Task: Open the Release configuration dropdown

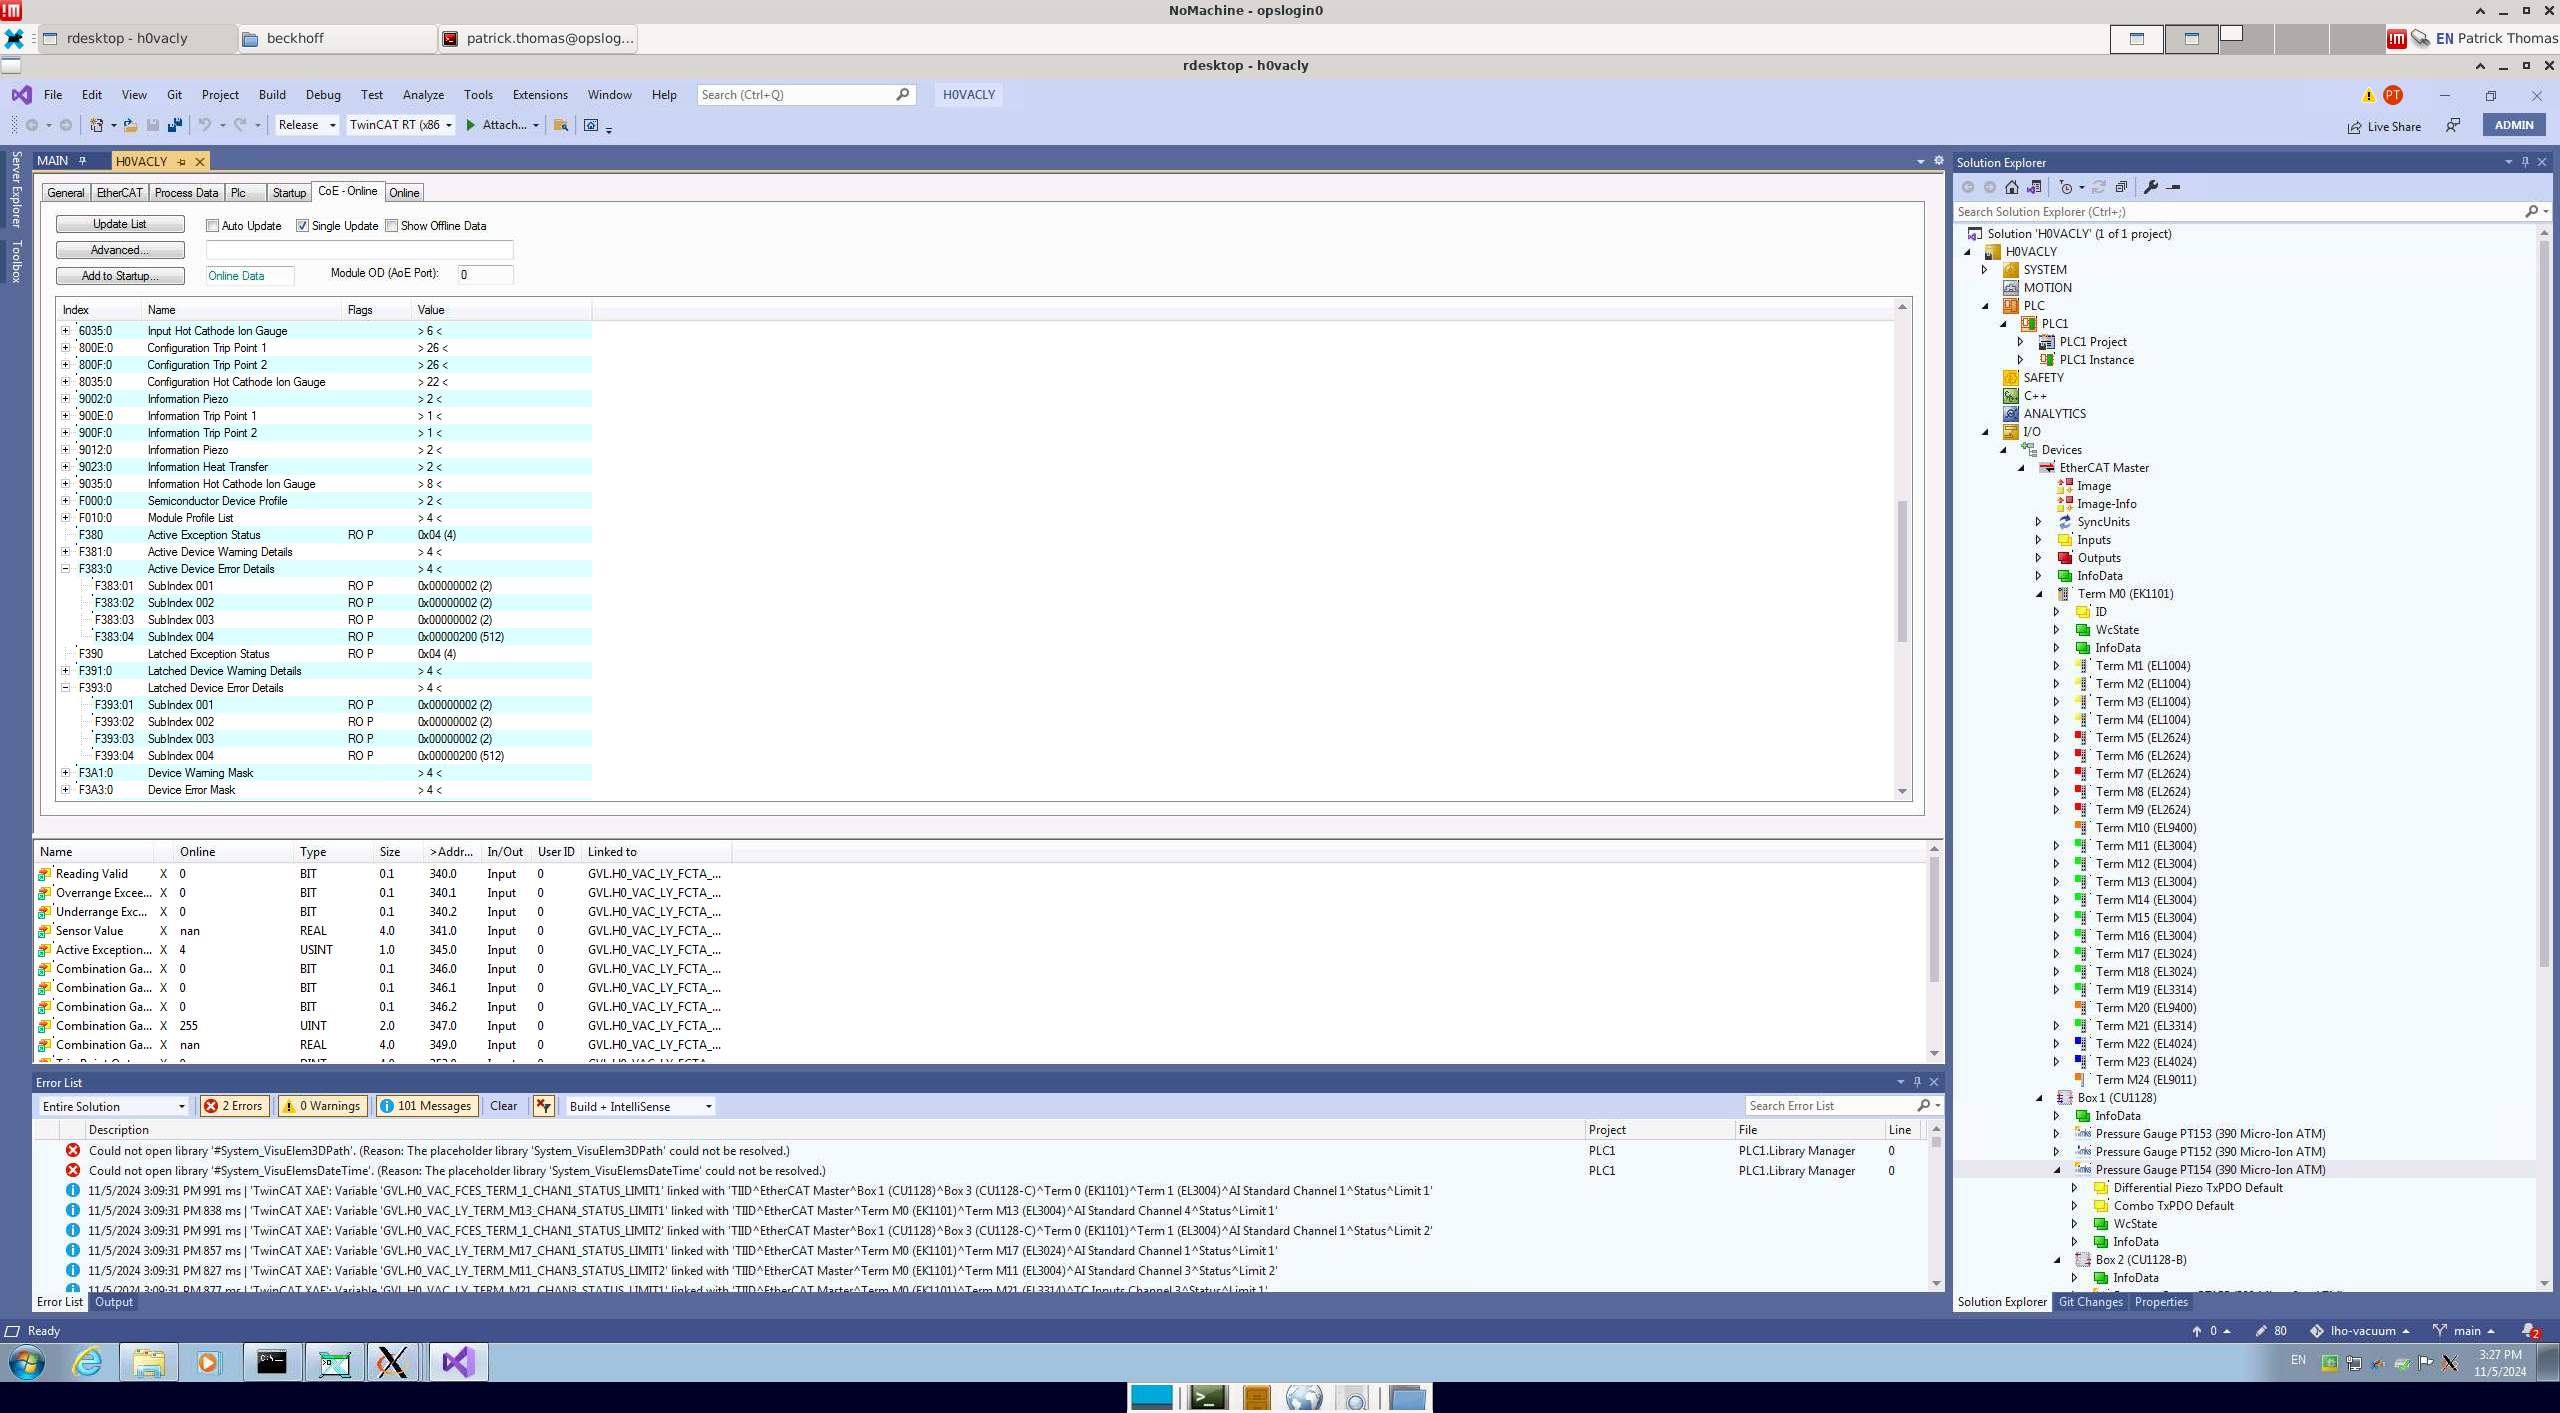Action: (307, 125)
